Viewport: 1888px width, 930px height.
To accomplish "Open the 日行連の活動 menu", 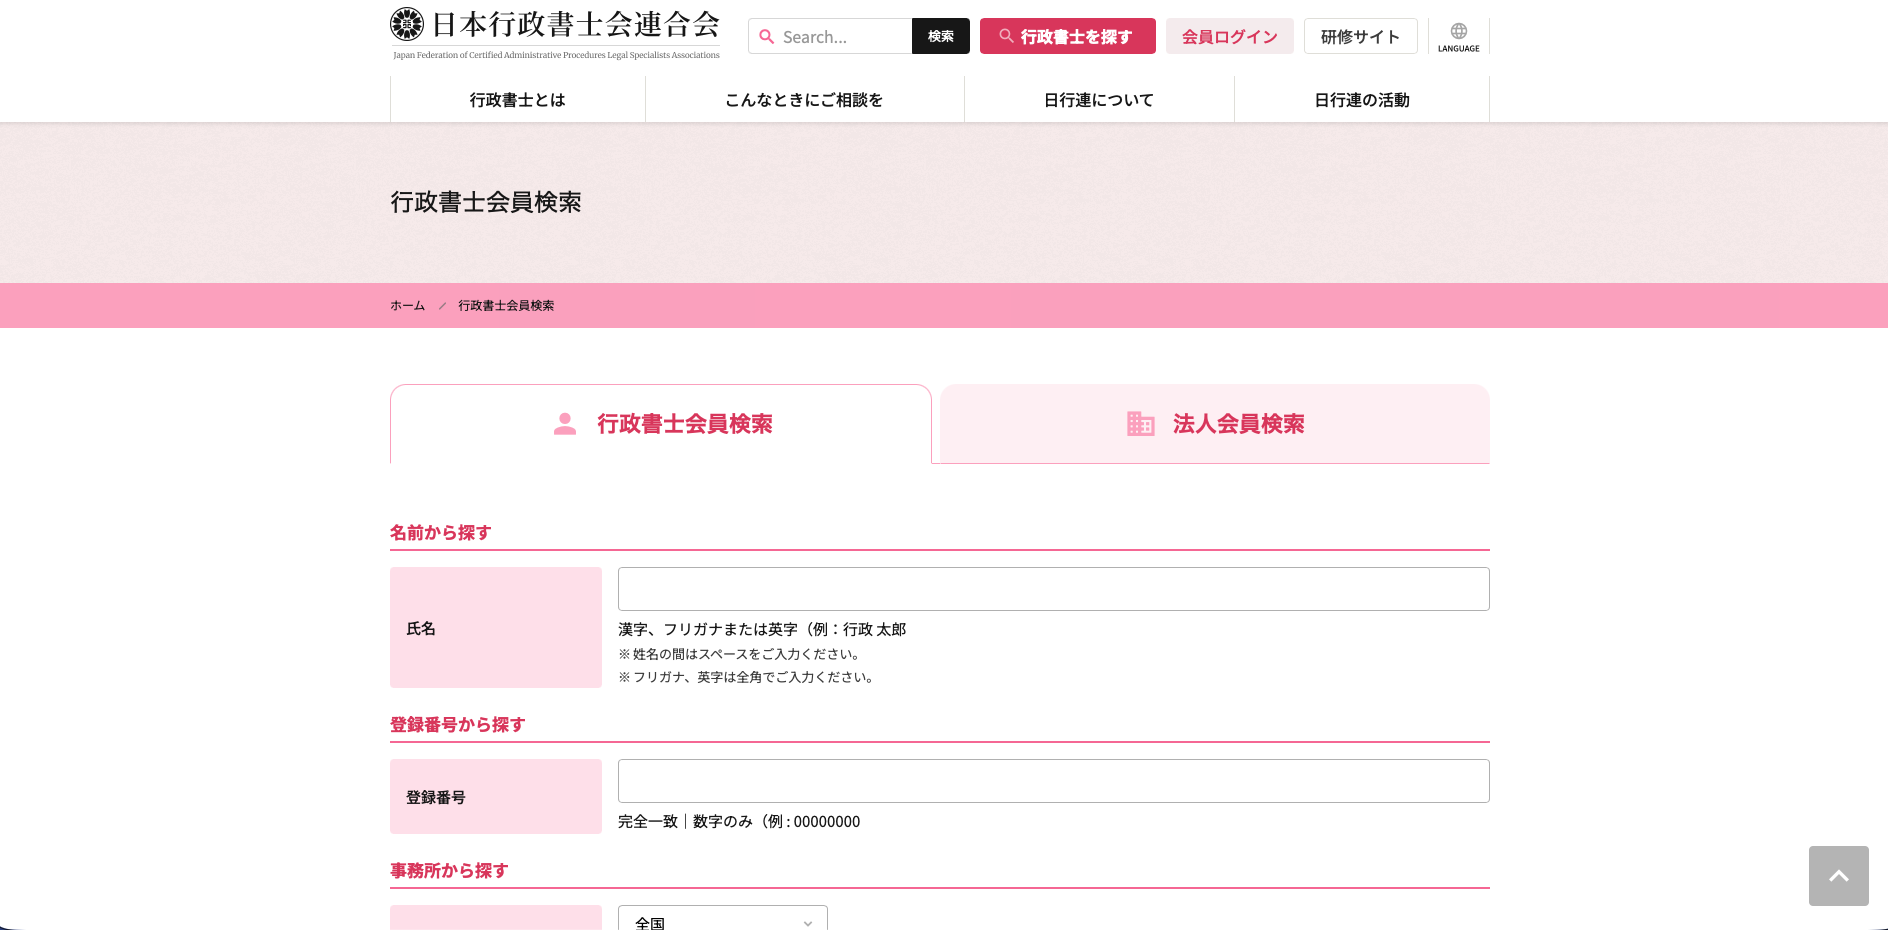I will pyautogui.click(x=1361, y=100).
